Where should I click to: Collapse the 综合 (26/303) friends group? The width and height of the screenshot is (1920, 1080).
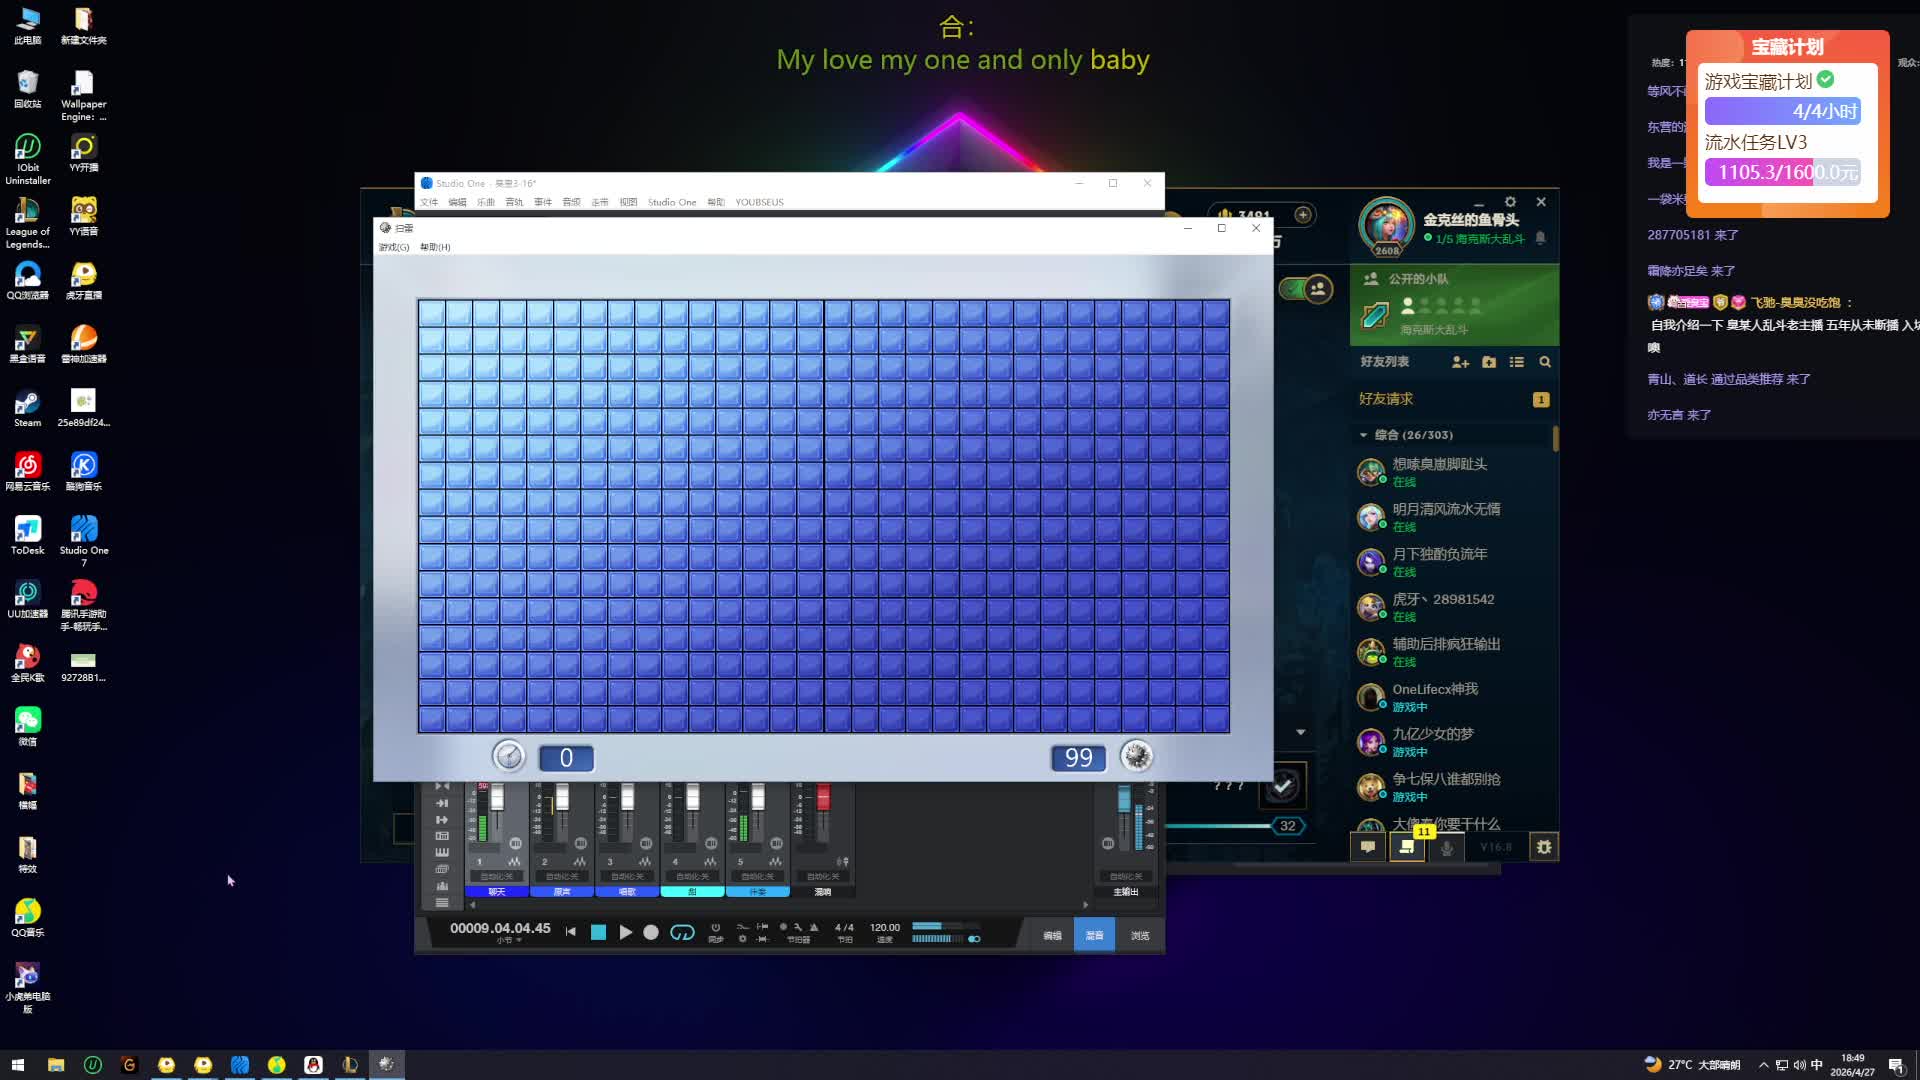(1363, 435)
